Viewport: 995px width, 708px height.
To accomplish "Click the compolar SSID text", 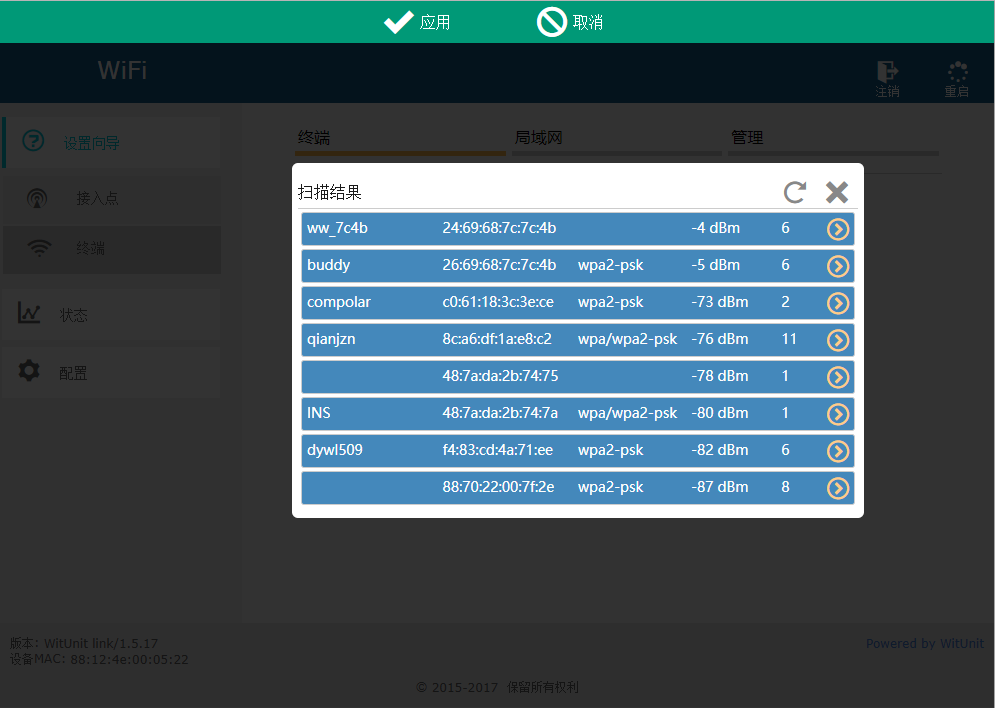I will coord(338,302).
